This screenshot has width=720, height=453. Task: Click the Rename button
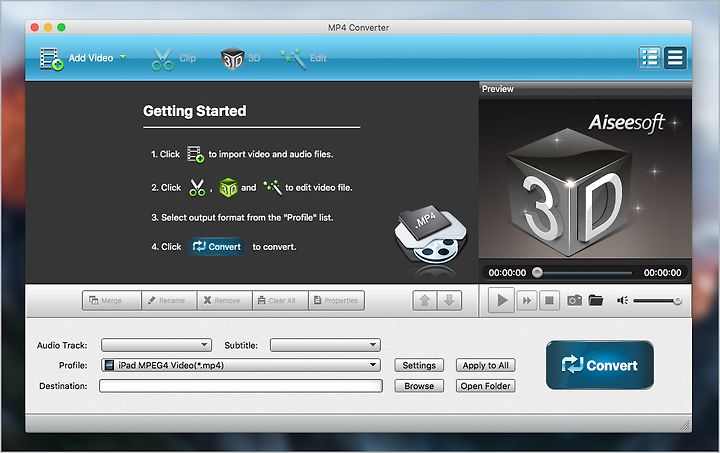(x=169, y=300)
